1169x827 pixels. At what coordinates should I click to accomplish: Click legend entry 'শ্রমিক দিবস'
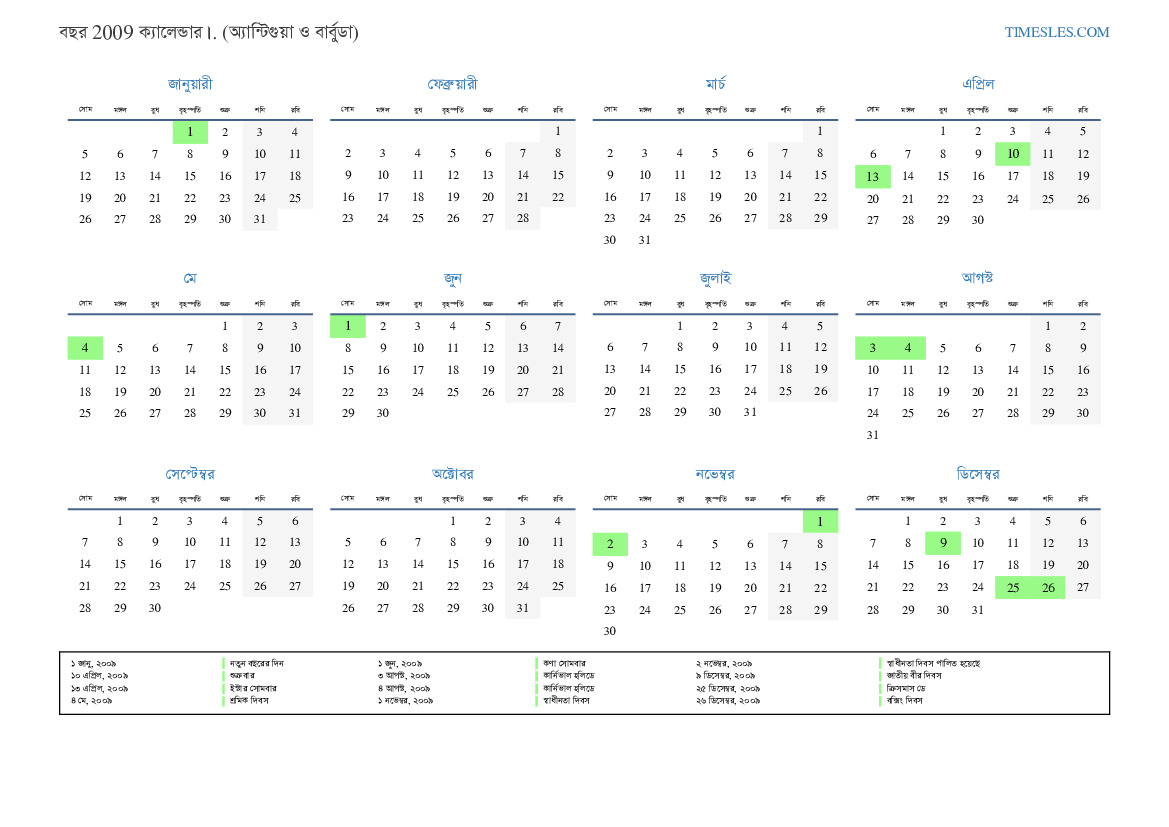click(x=249, y=700)
